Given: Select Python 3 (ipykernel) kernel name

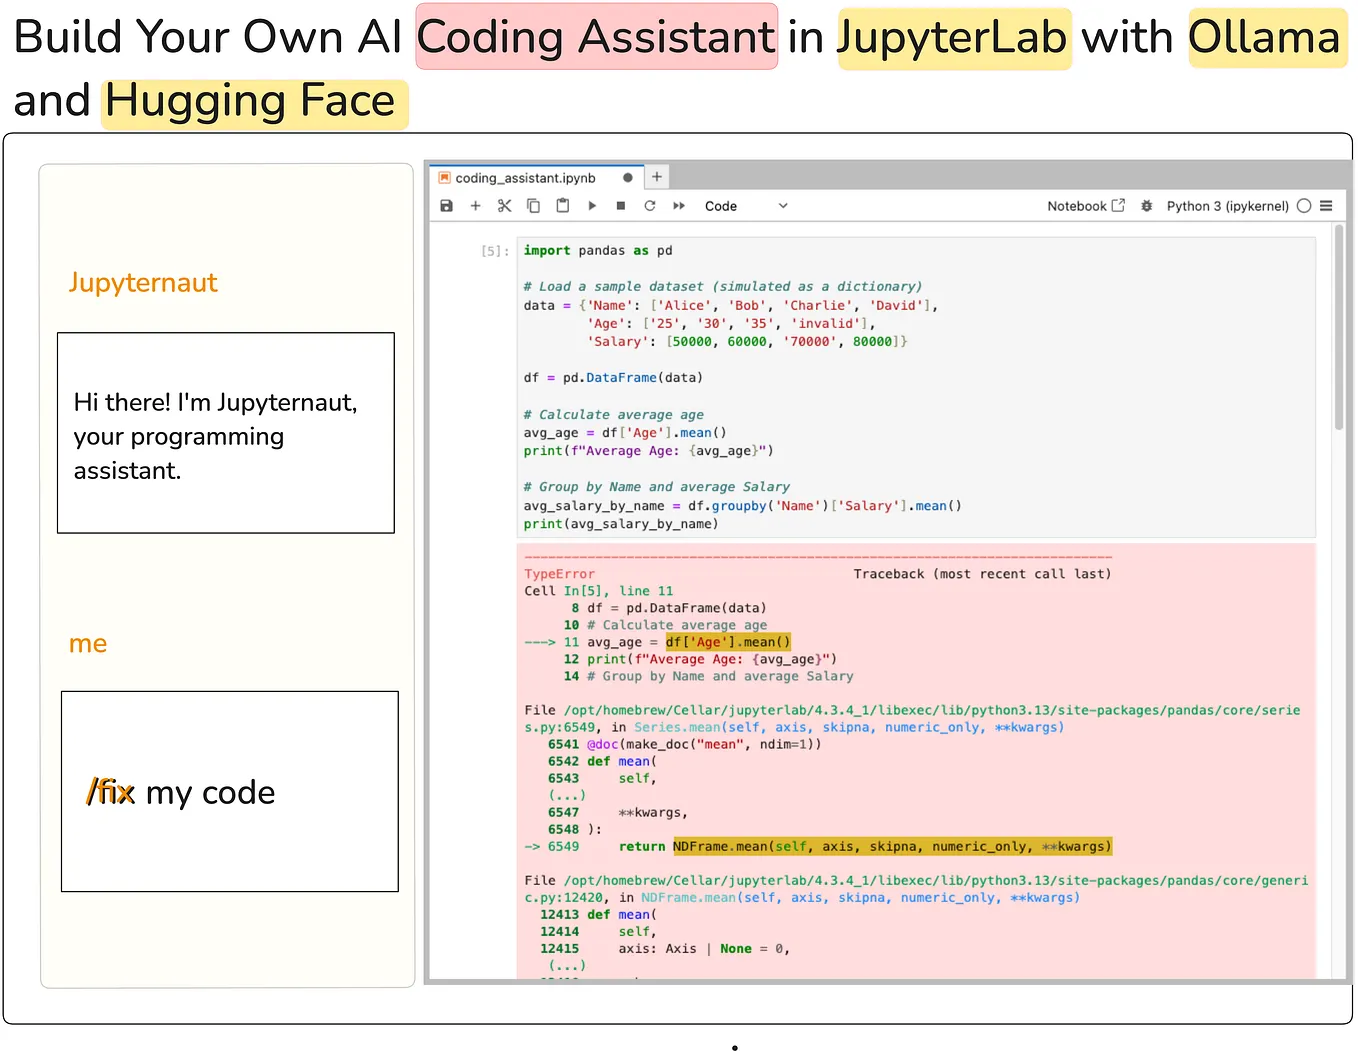Looking at the screenshot, I should point(1228,205).
